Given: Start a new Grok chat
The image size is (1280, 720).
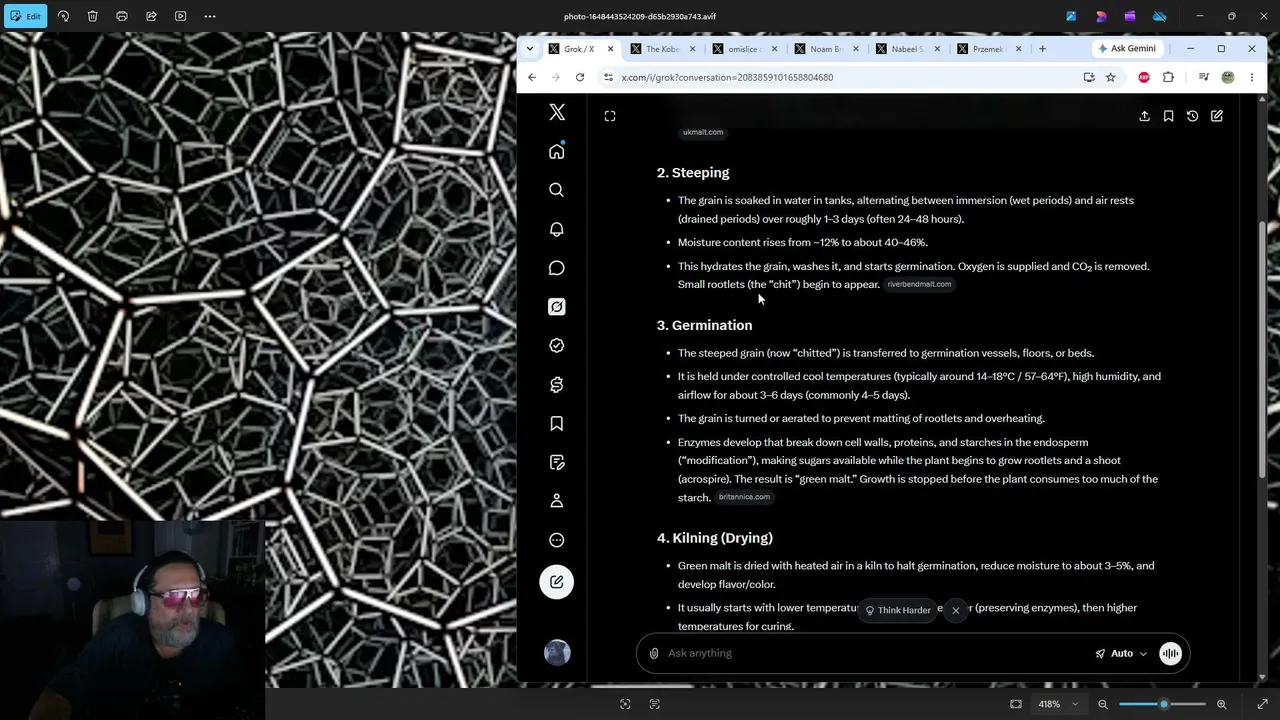Looking at the screenshot, I should (1217, 116).
